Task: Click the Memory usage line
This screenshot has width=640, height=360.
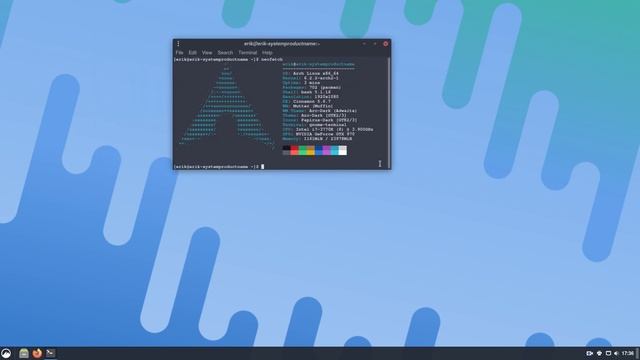Action: pyautogui.click(x=317, y=139)
